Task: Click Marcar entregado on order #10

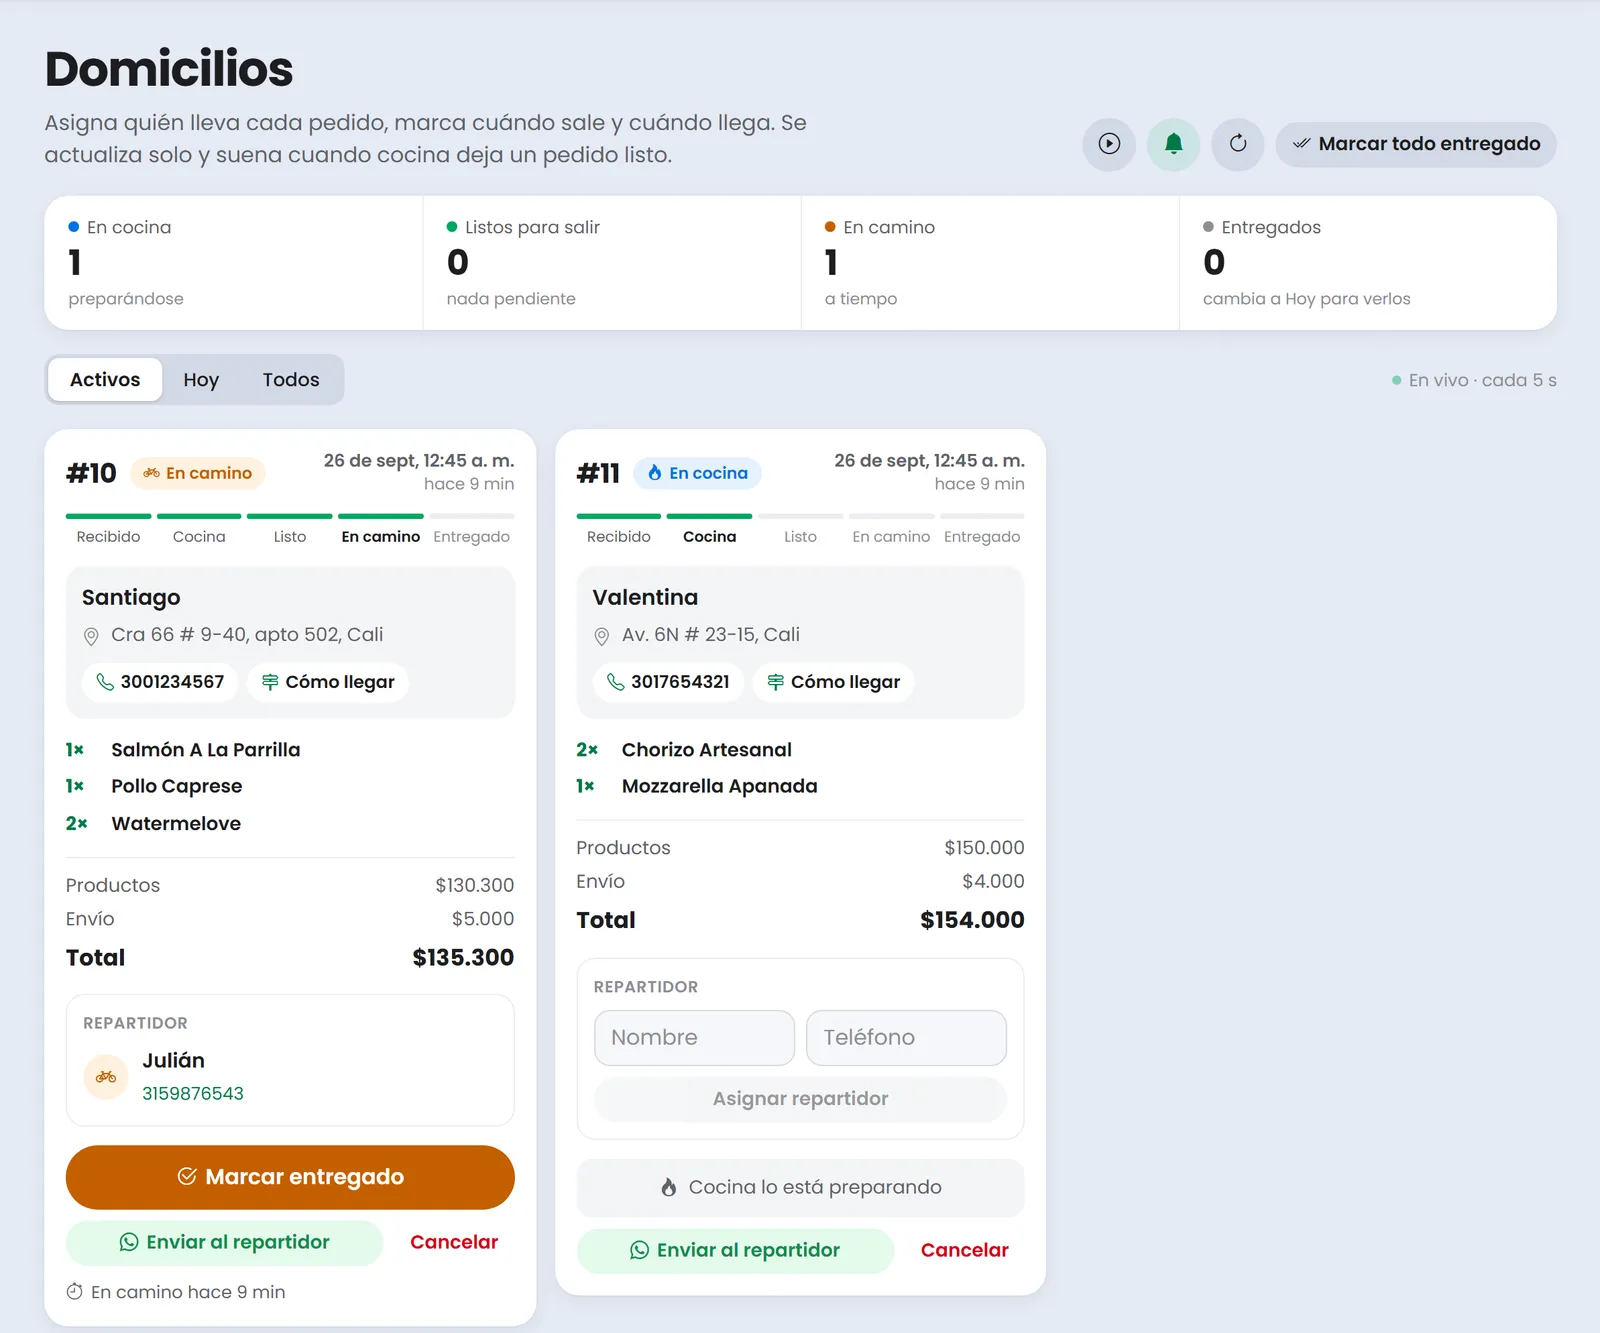Action: pos(290,1177)
